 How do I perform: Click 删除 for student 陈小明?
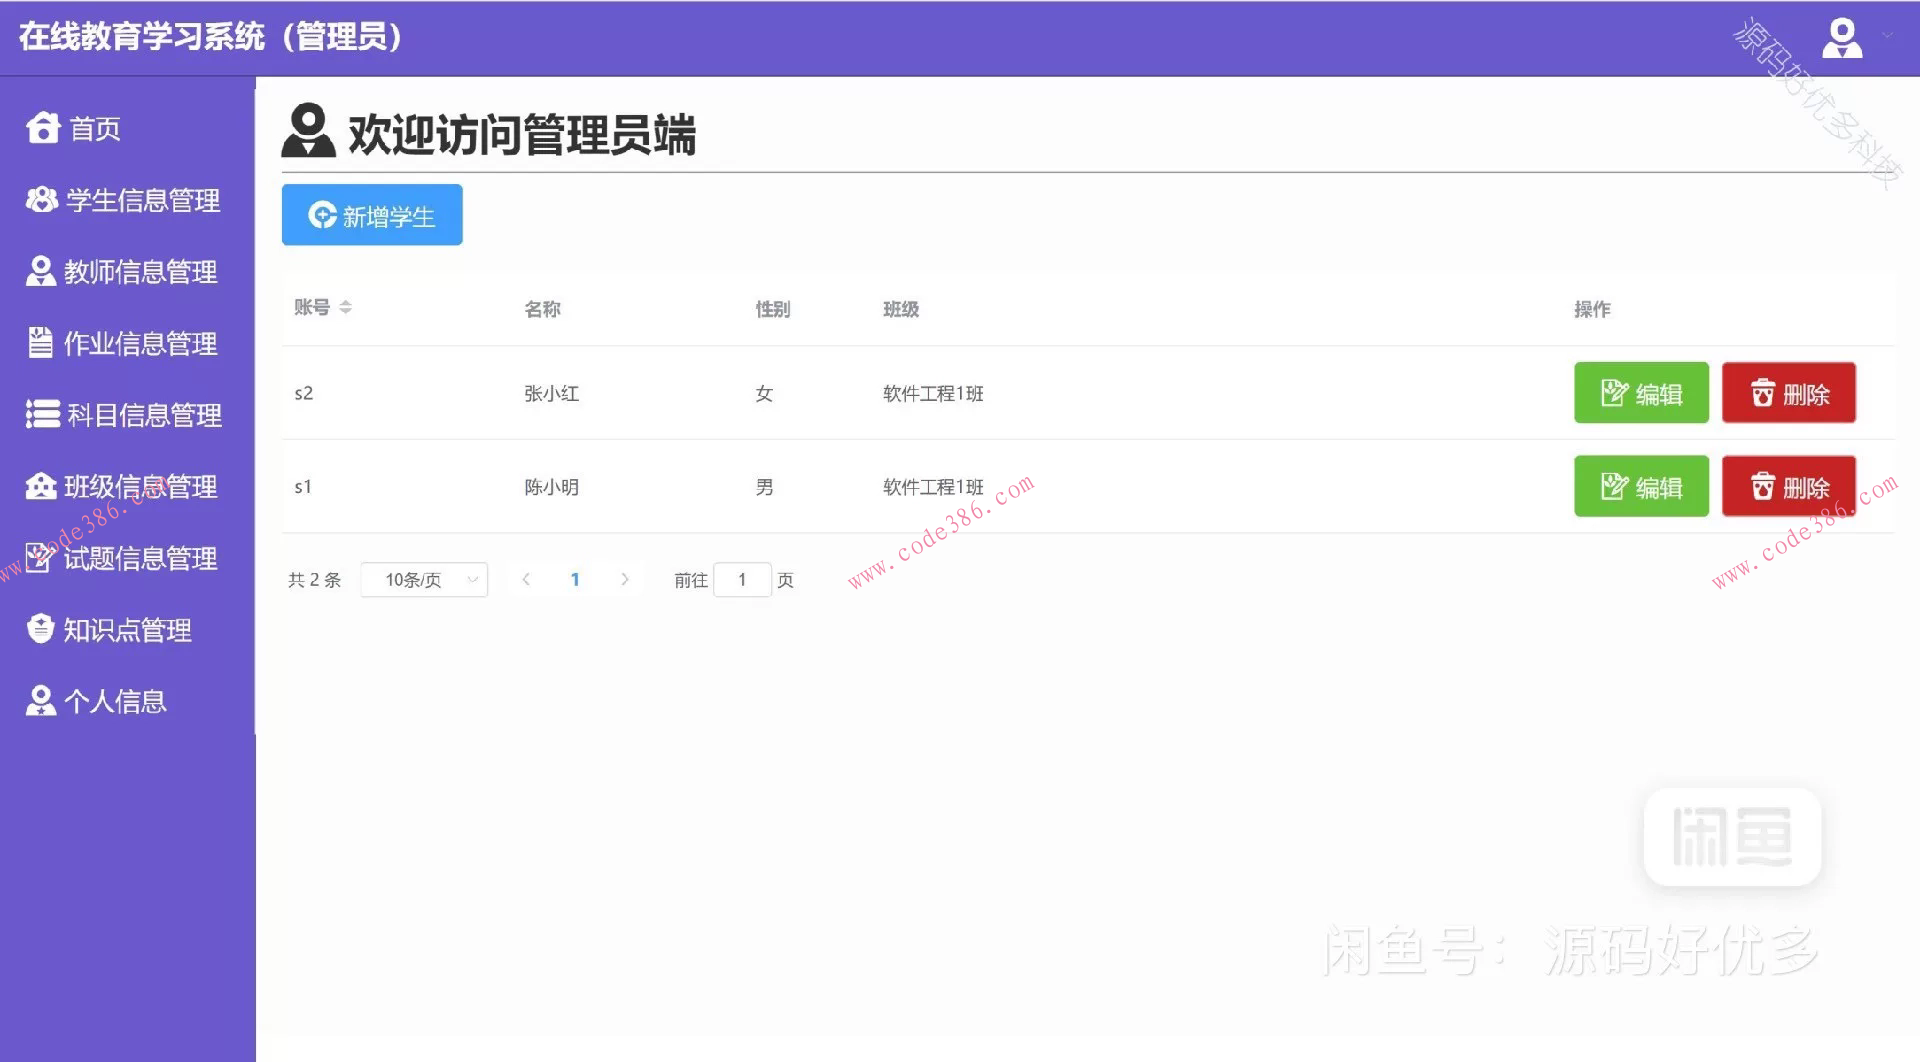coord(1788,487)
